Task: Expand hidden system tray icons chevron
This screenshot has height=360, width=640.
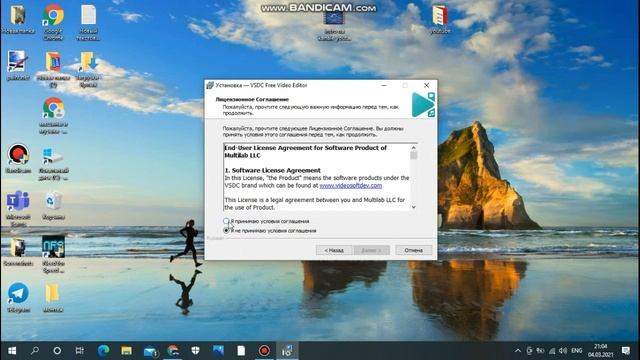Action: tap(518, 351)
